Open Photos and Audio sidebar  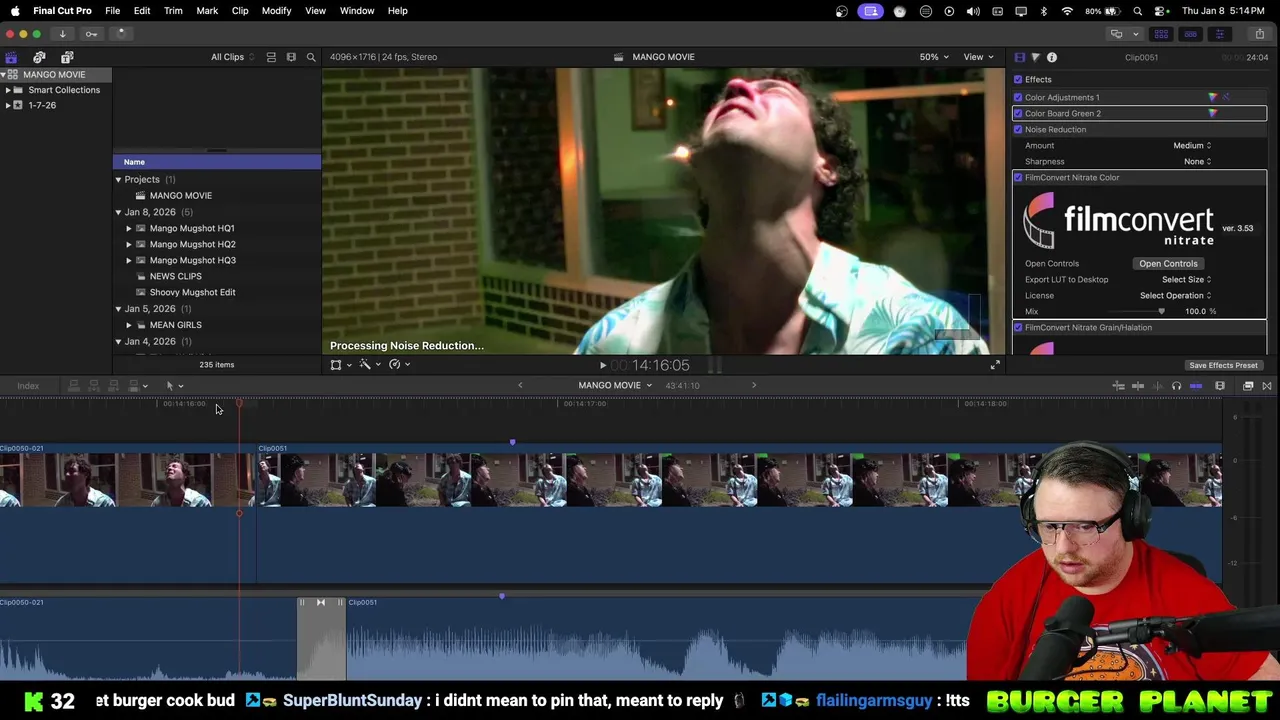[x=39, y=57]
